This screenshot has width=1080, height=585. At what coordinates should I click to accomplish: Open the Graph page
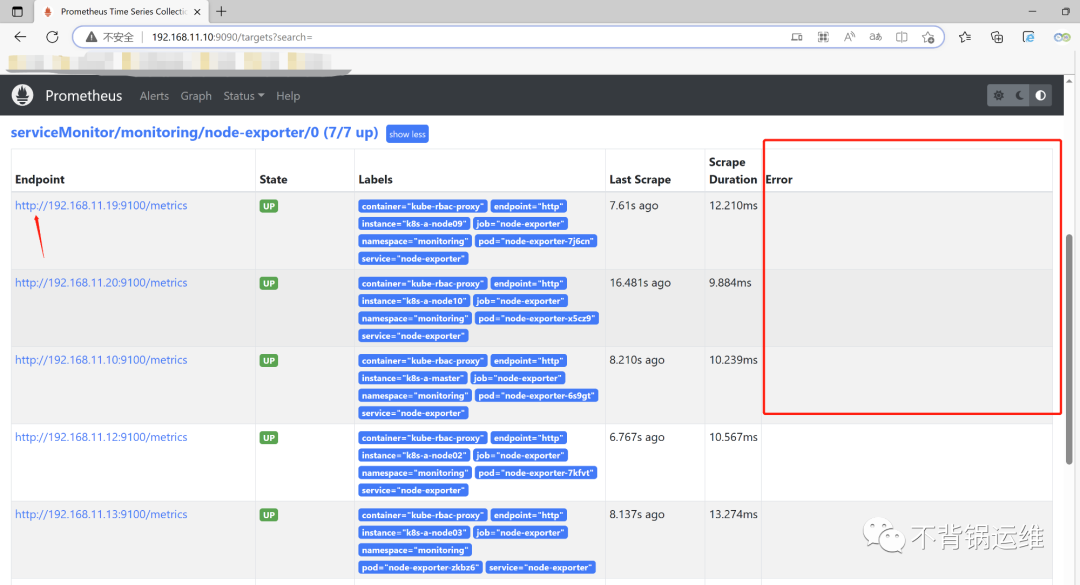196,96
